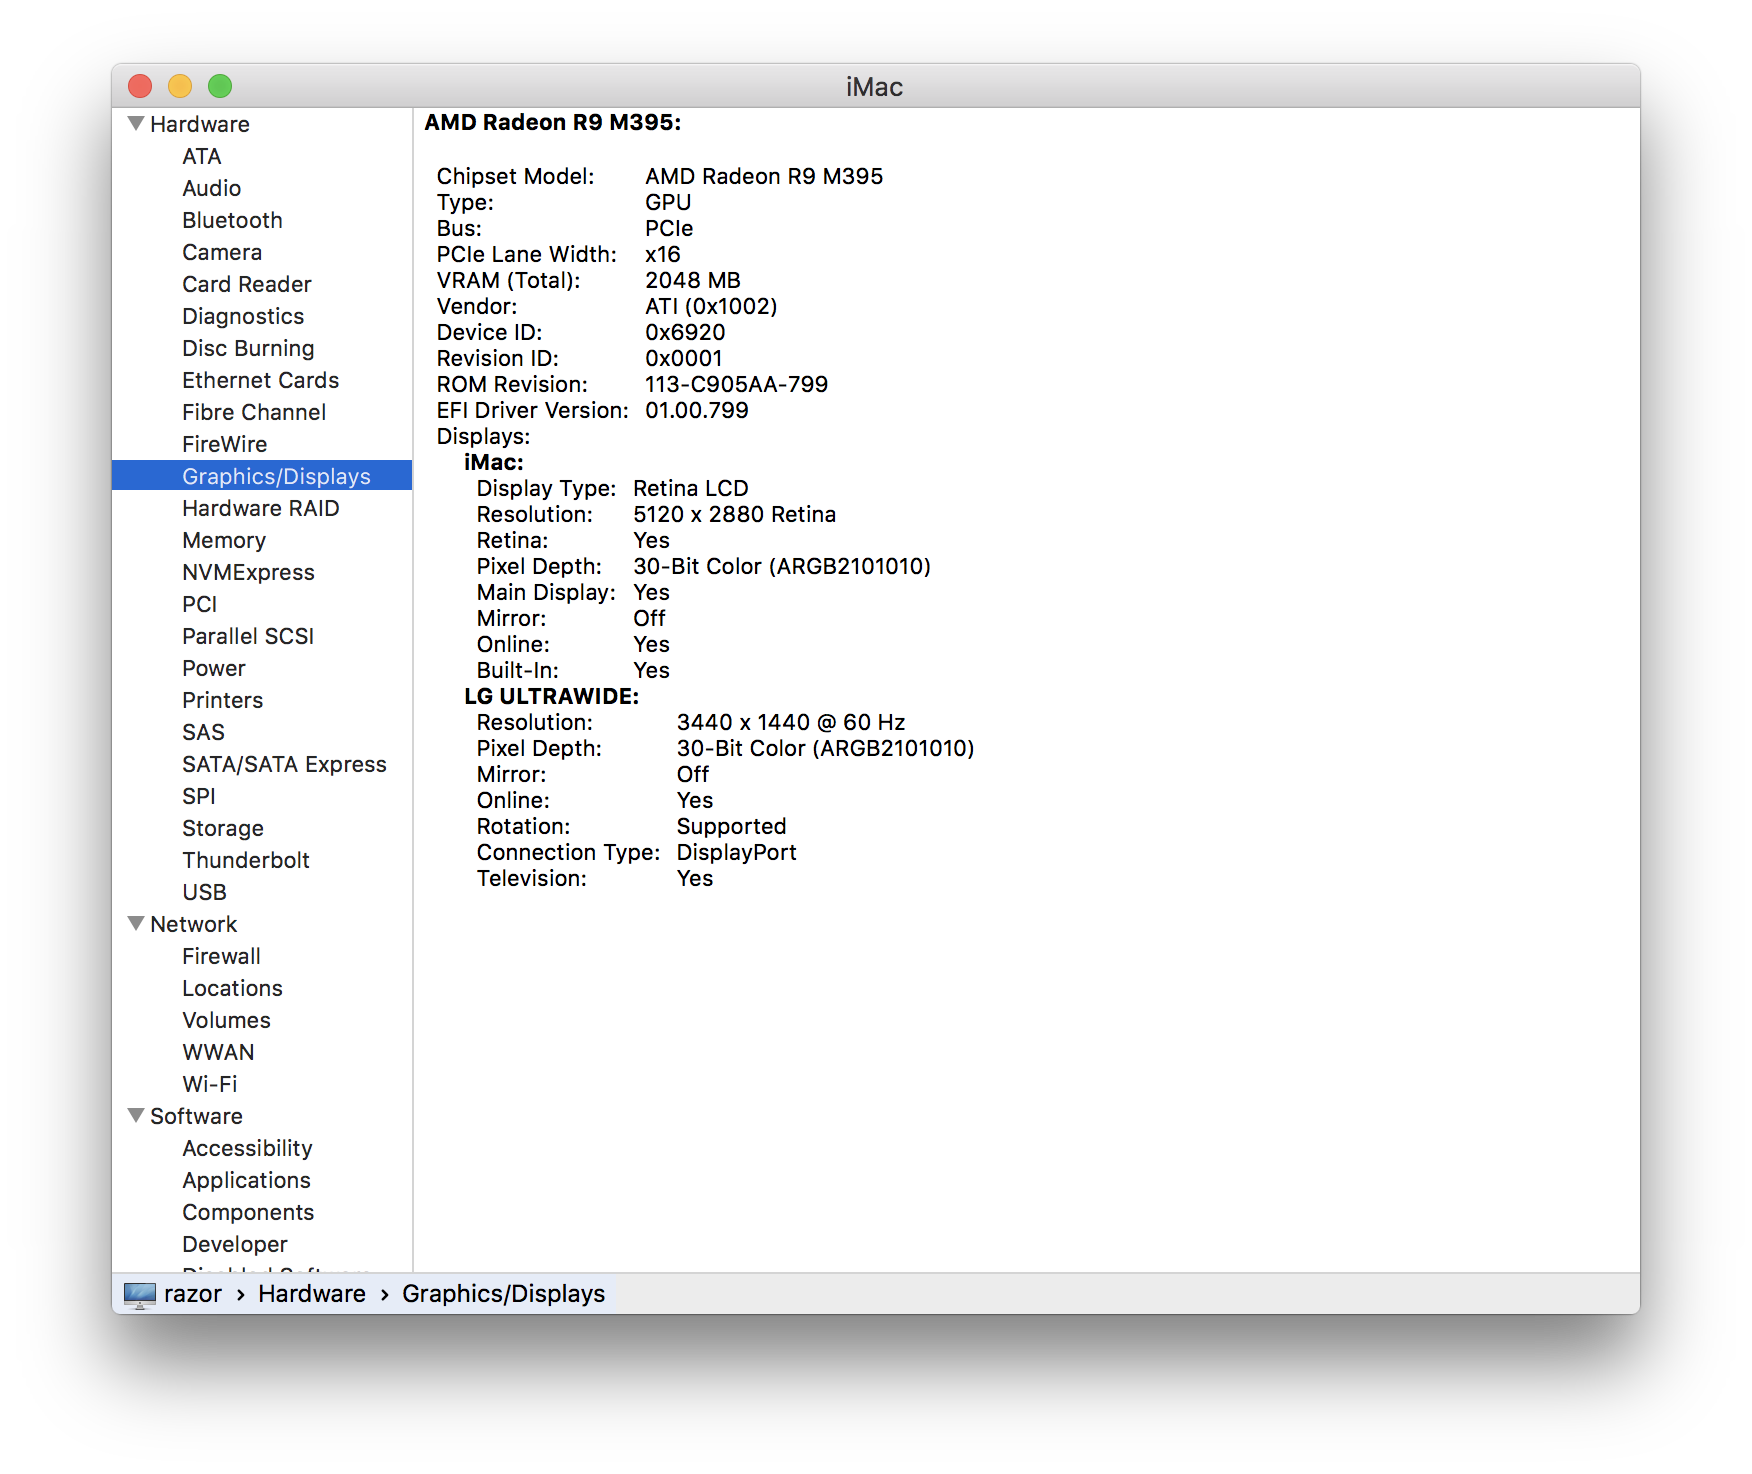Screen dimensions: 1752x1474
Task: Click the Device ID 0x6920 value
Action: tap(685, 332)
